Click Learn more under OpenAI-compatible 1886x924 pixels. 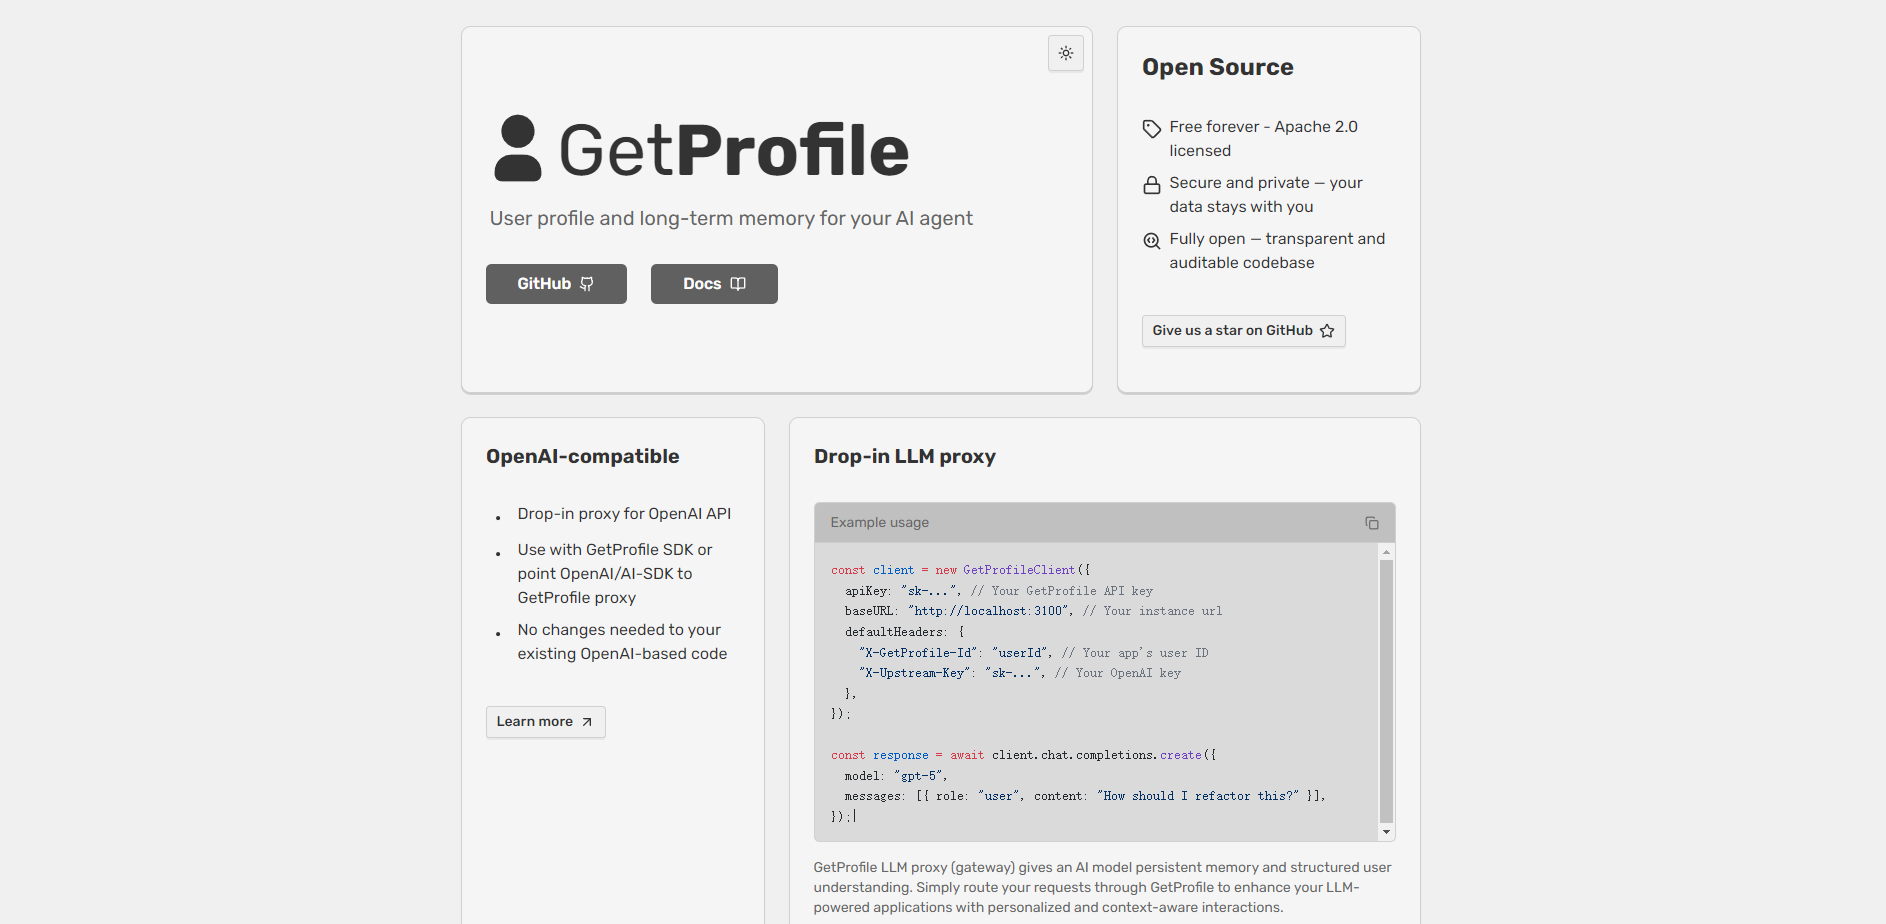545,721
